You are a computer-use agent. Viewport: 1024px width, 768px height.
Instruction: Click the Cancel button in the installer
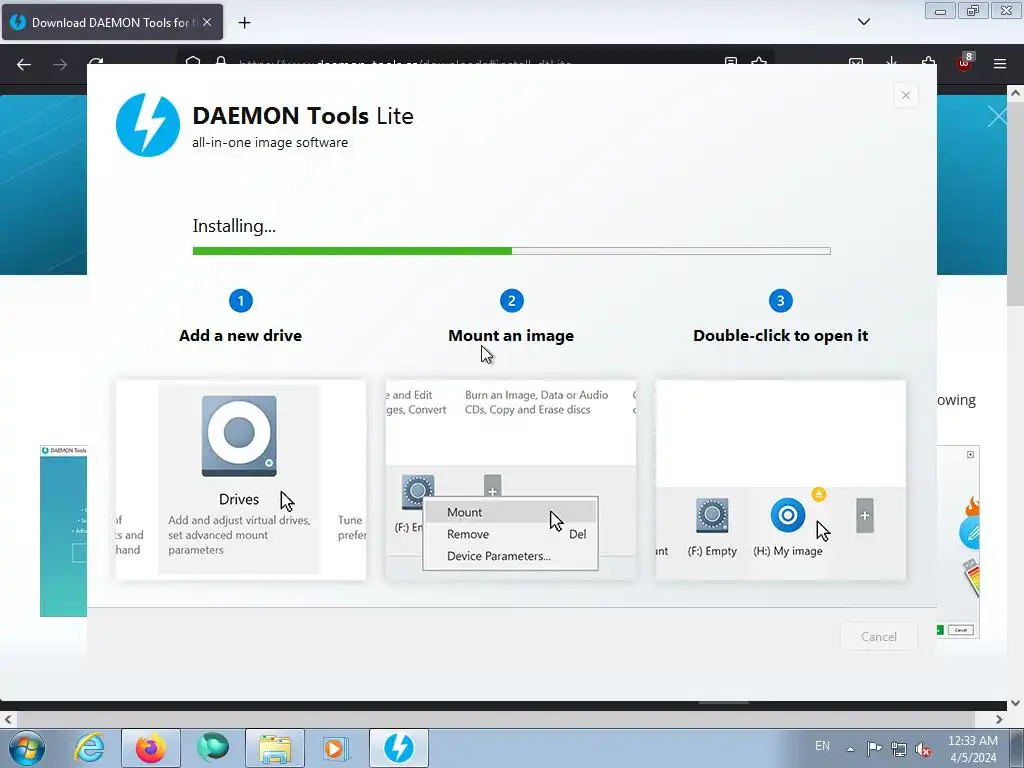coord(878,636)
